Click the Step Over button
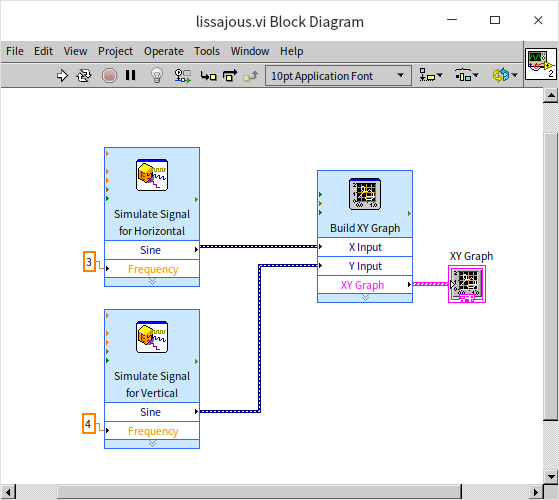 230,76
